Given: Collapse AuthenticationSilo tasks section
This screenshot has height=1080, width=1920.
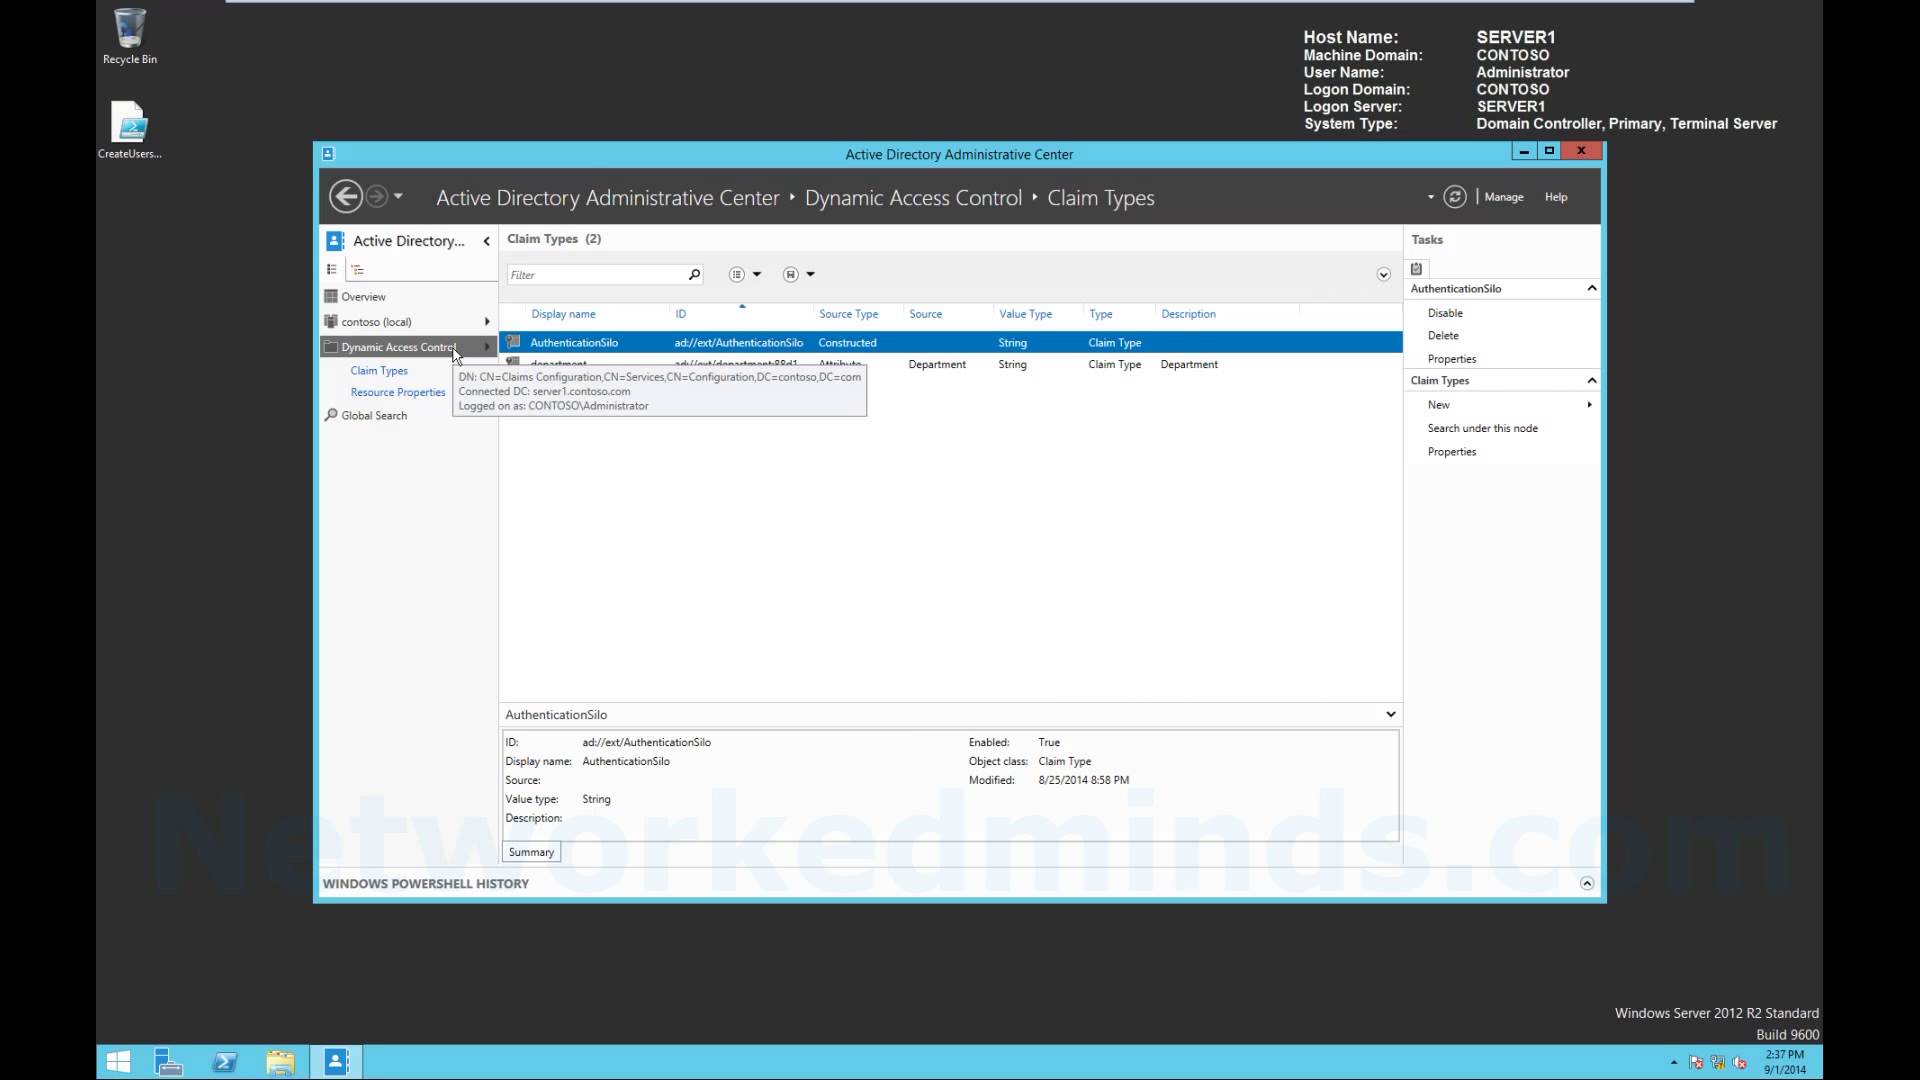Looking at the screenshot, I should 1592,288.
